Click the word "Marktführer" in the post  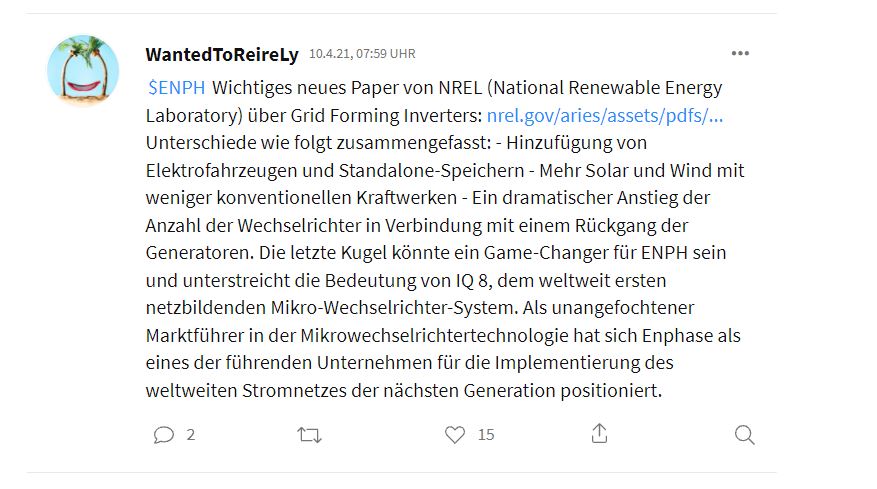coord(191,334)
